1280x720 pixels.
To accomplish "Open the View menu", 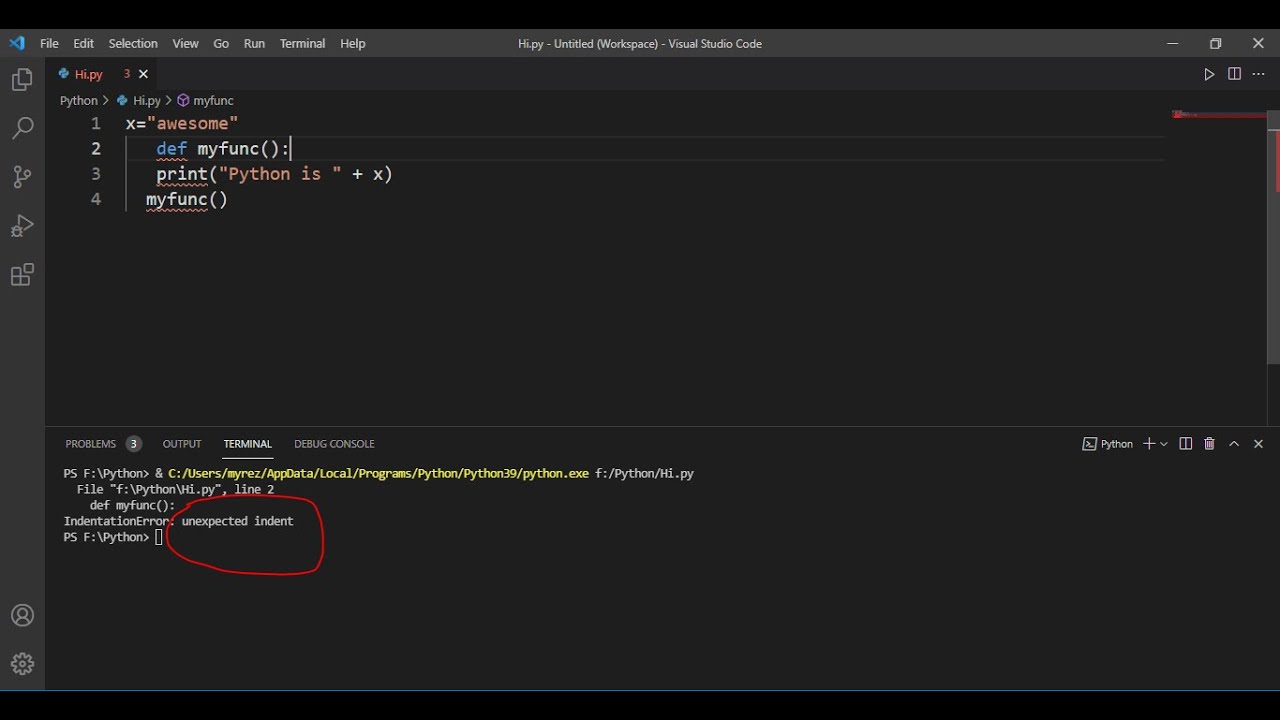I will click(x=185, y=43).
